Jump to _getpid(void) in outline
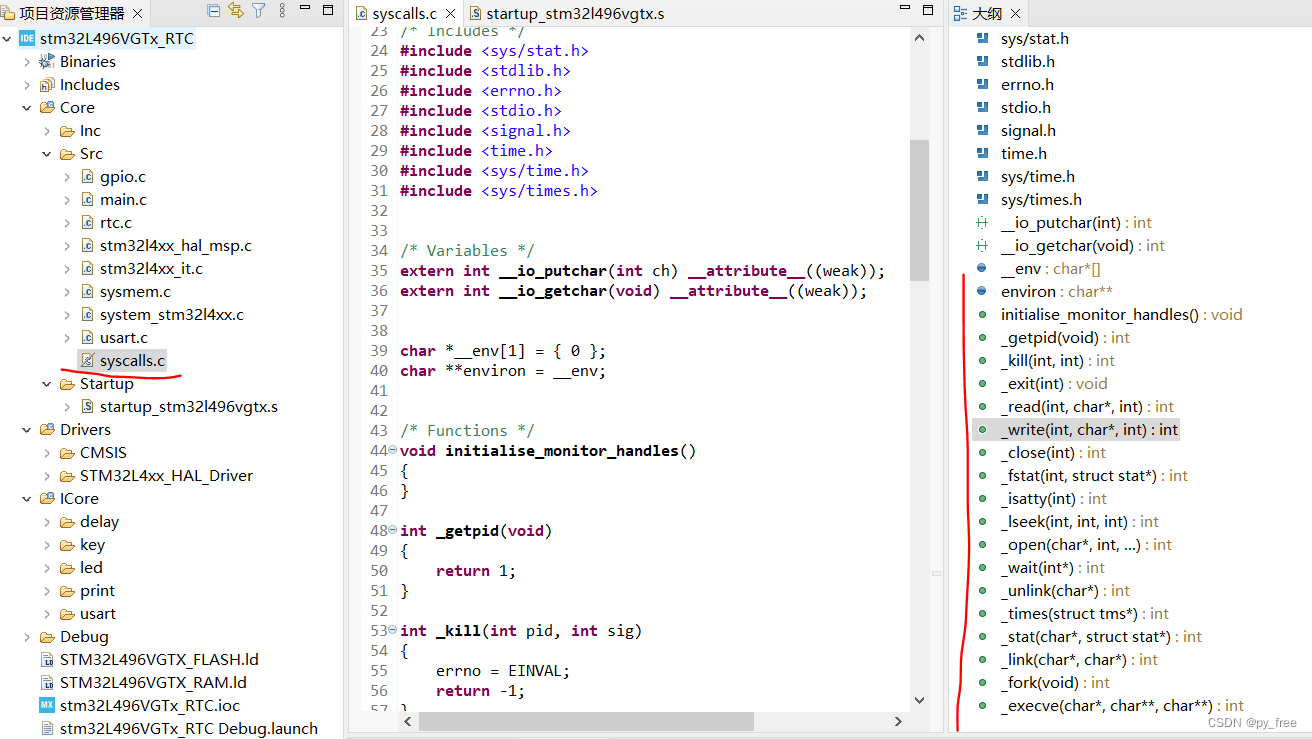Image resolution: width=1312 pixels, height=739 pixels. coord(1065,338)
